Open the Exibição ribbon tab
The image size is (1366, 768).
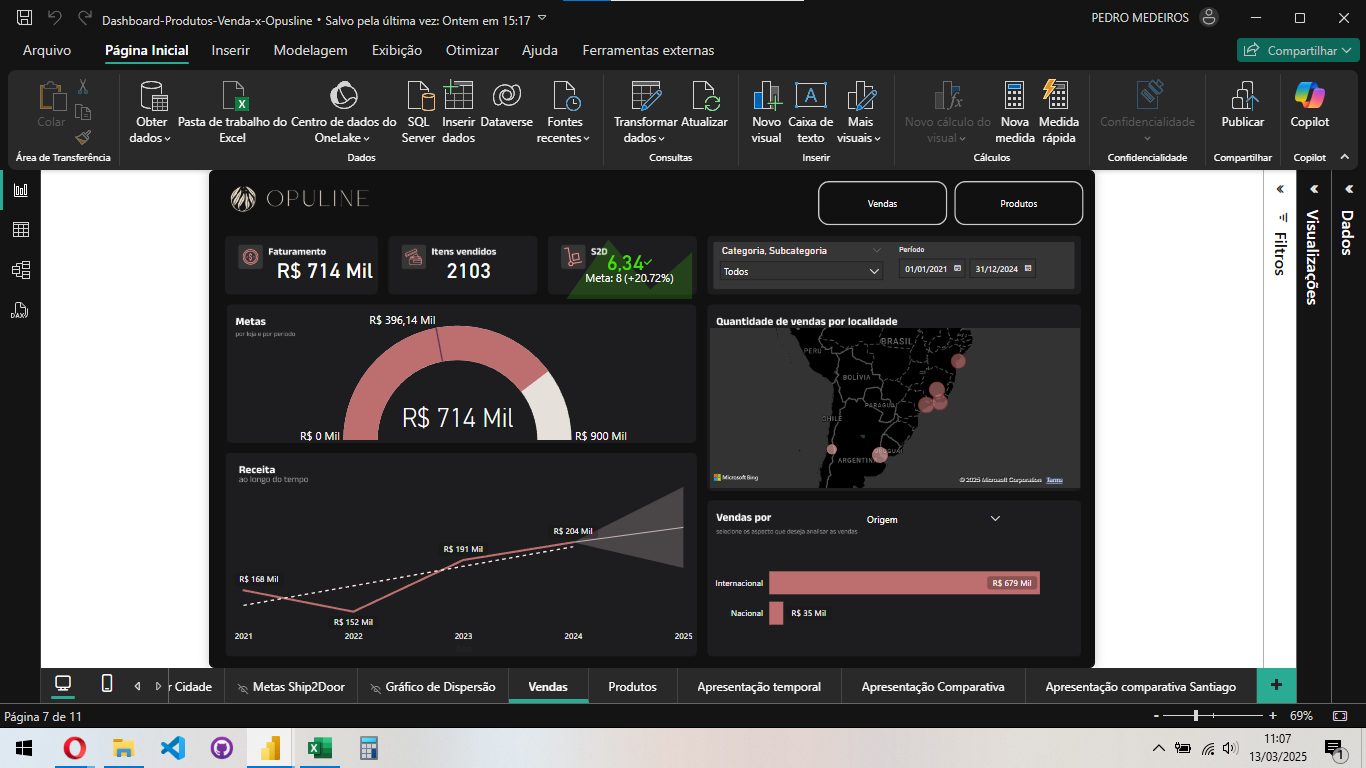pos(397,50)
